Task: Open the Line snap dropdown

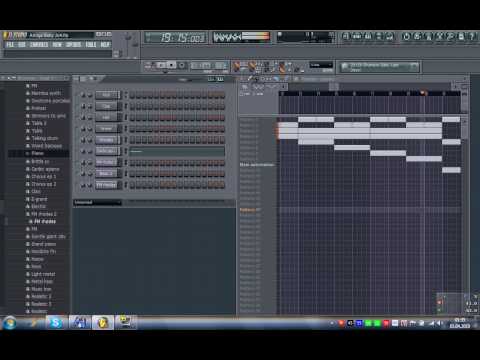Action: 321,65
